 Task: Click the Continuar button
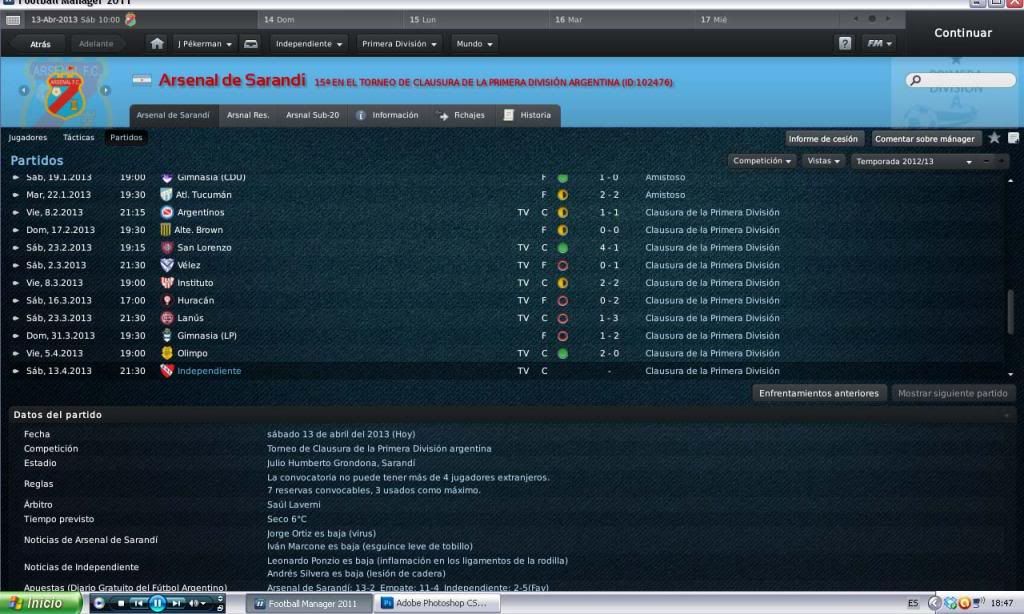pyautogui.click(x=963, y=33)
